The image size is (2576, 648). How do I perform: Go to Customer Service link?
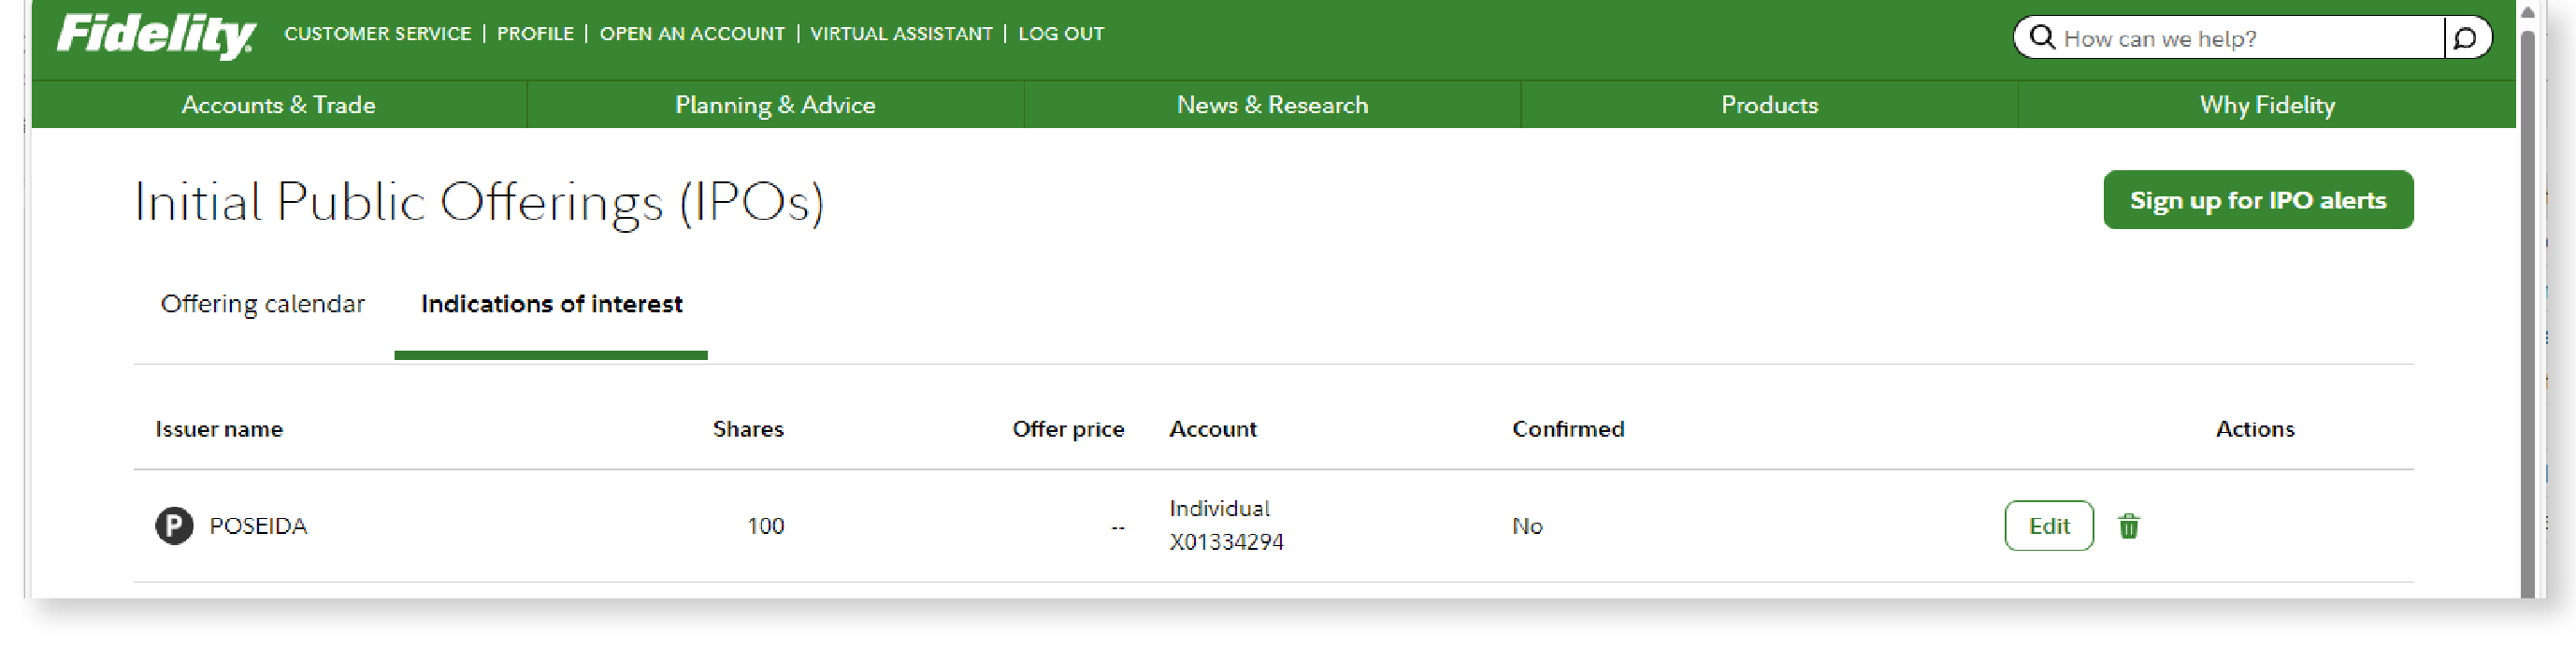(377, 34)
